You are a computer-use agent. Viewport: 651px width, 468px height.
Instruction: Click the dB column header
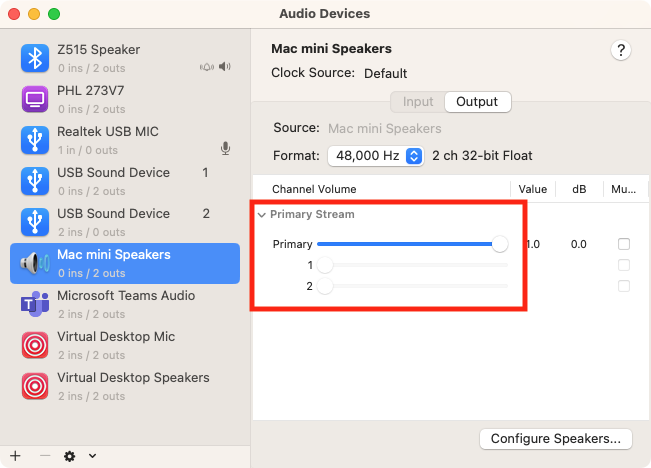pyautogui.click(x=579, y=189)
